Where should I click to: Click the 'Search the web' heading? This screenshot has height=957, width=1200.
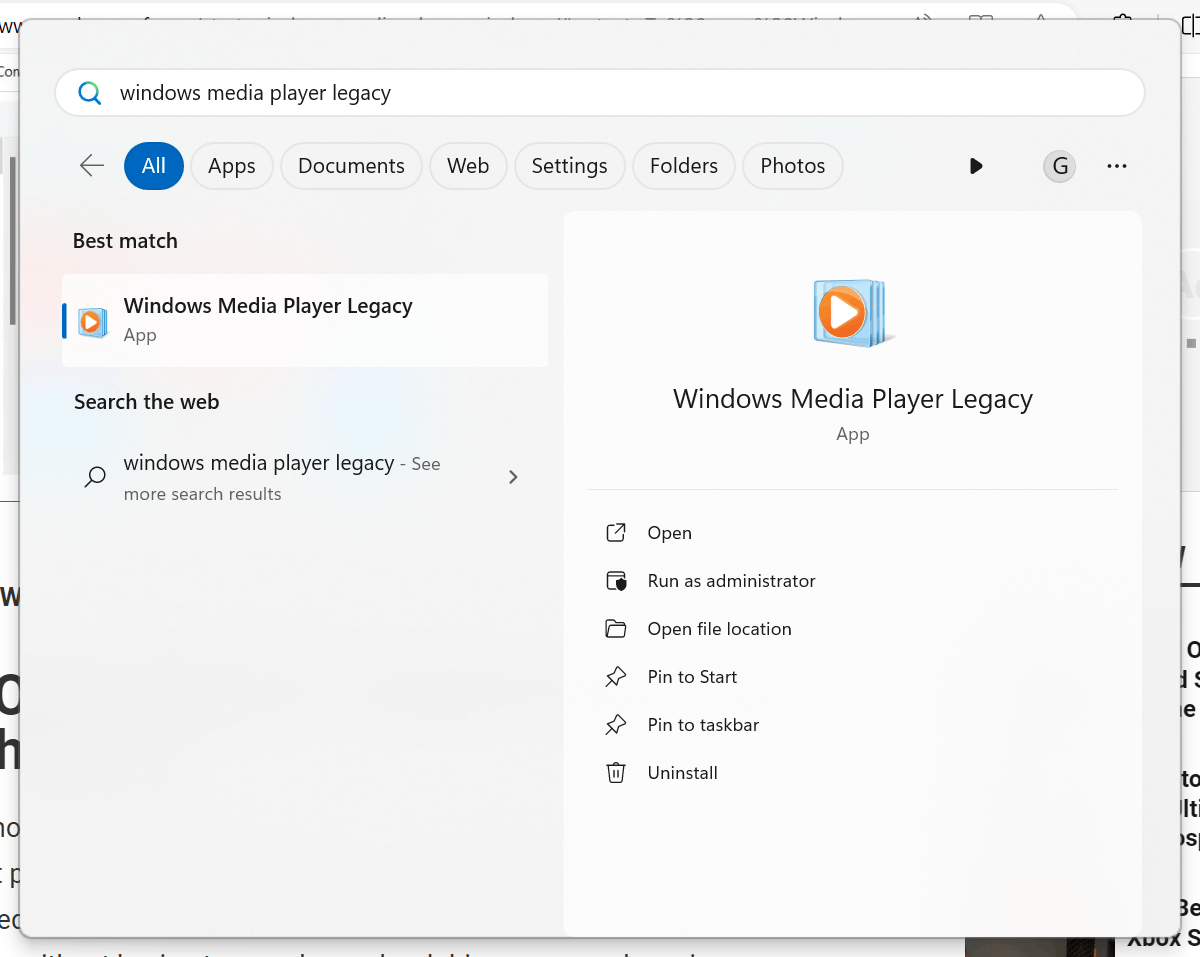pyautogui.click(x=146, y=402)
